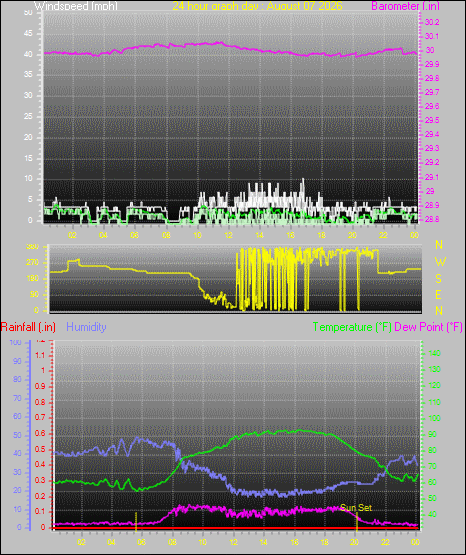Click the yellow sunrise marker line near hour 06
Viewport: 466px width, 555px height.
coord(136,522)
